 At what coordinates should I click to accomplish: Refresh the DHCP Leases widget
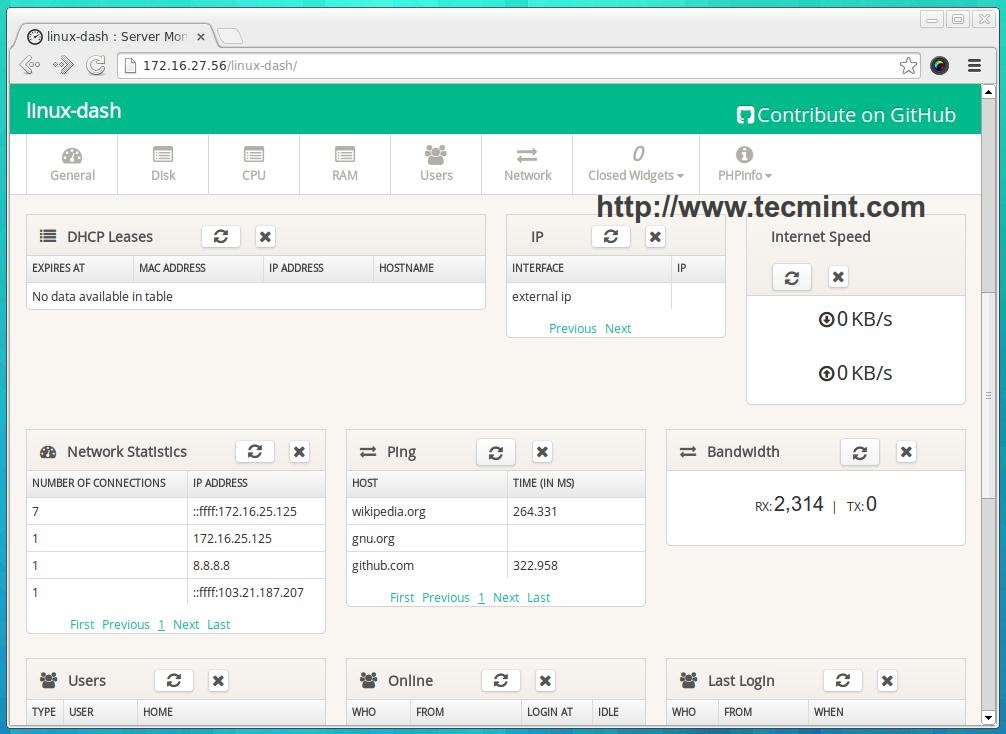pos(221,237)
